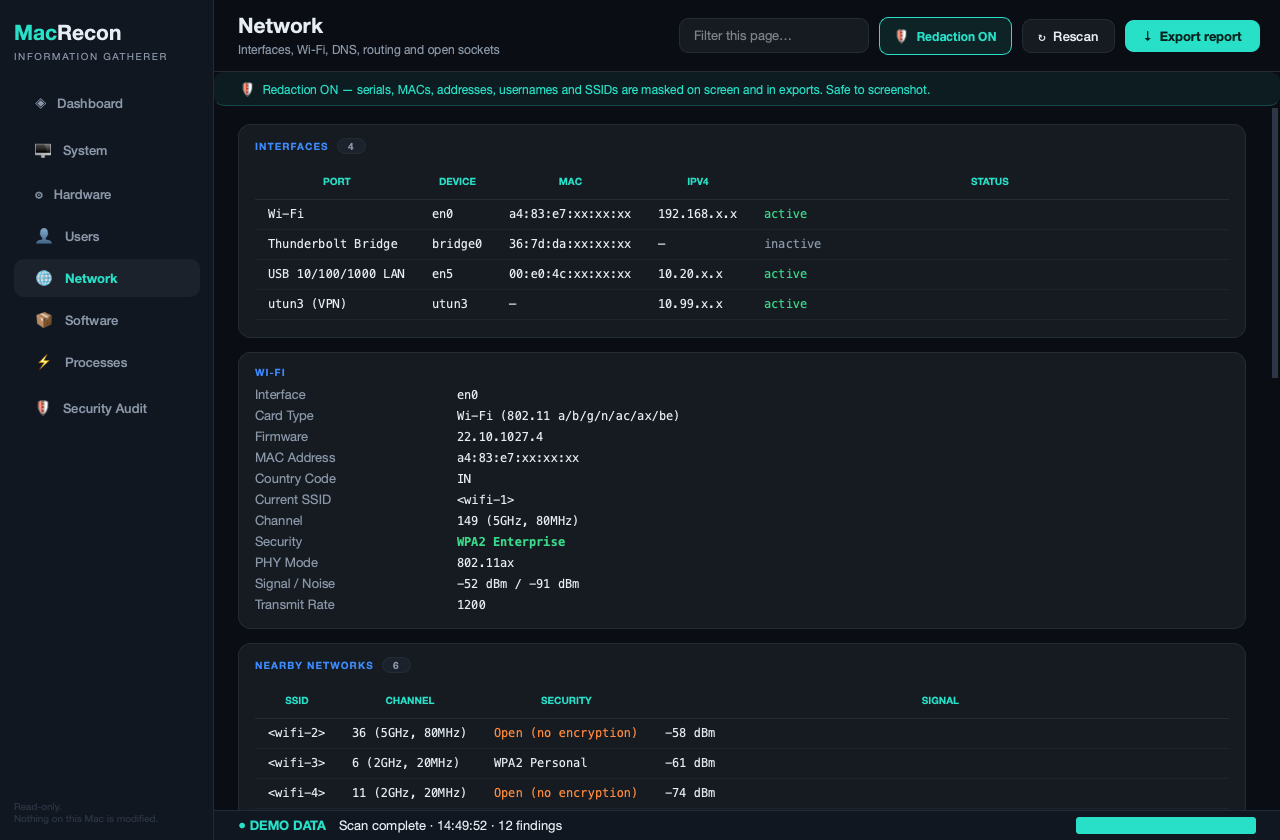Image resolution: width=1280 pixels, height=840 pixels.
Task: Click the firmware version 22.10.1027.4
Action: 500,437
